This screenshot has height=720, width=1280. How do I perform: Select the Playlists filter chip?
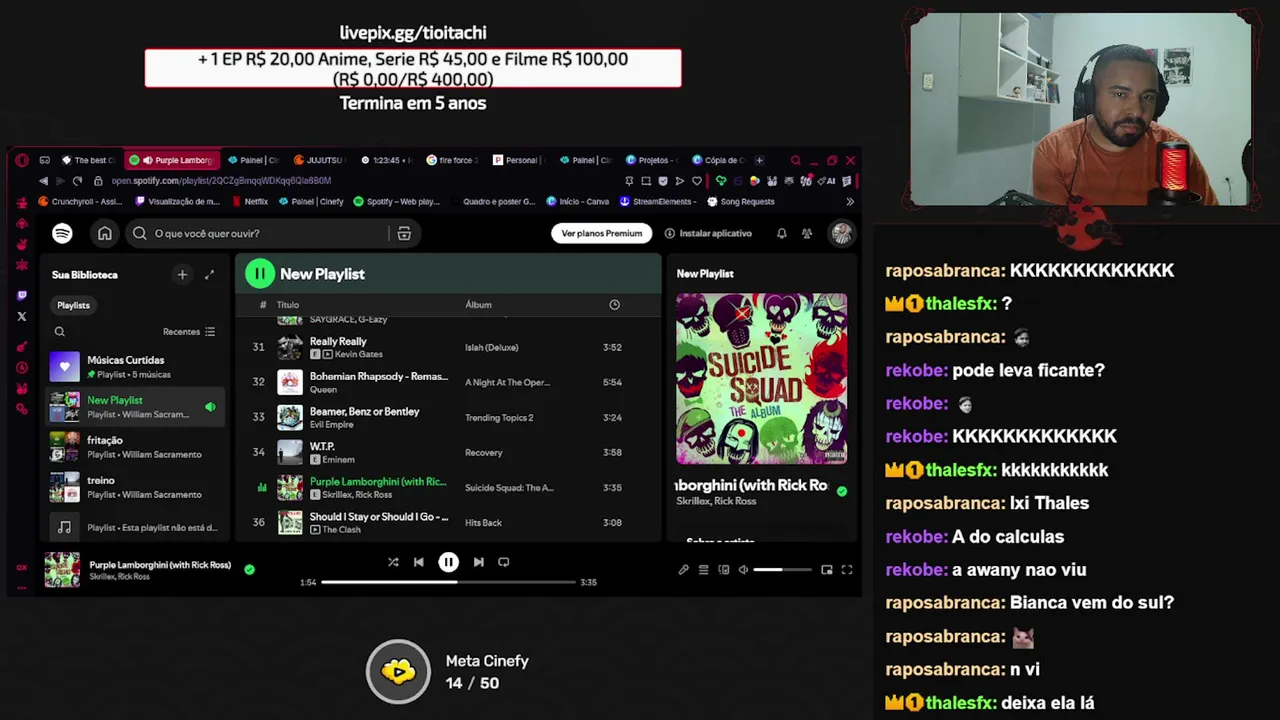click(x=73, y=305)
